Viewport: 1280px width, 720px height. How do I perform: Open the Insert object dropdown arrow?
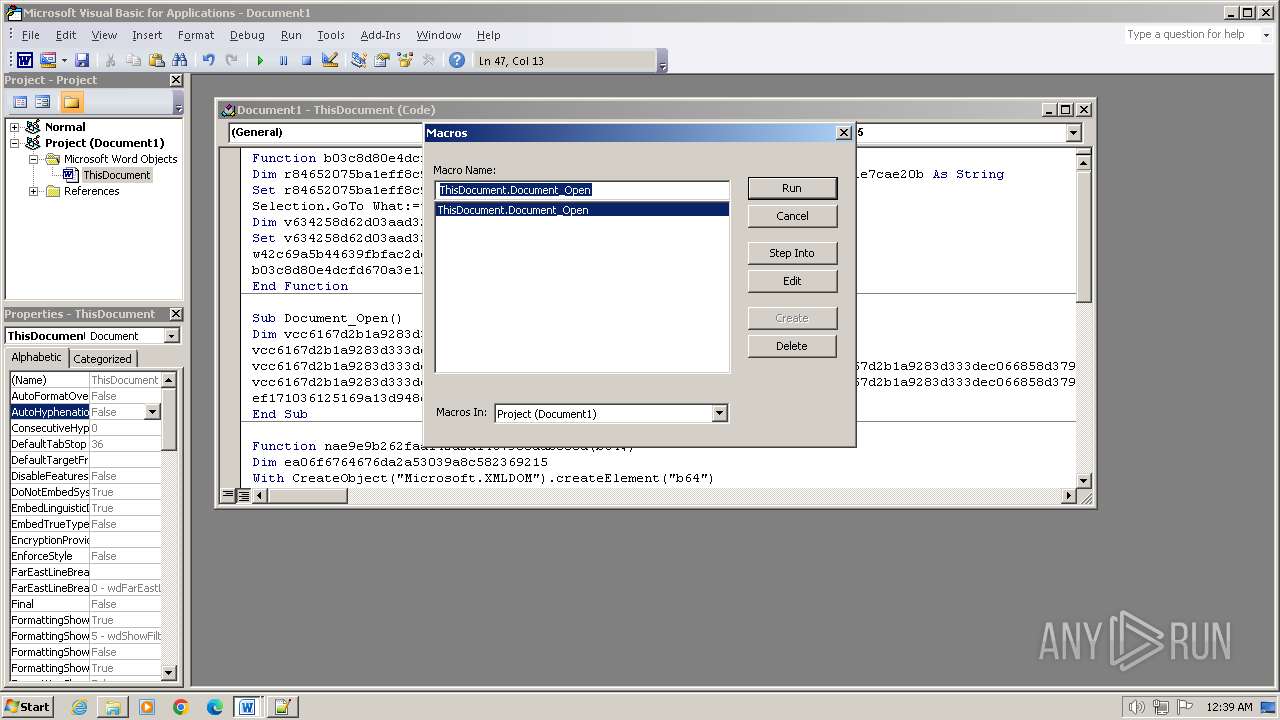click(64, 61)
